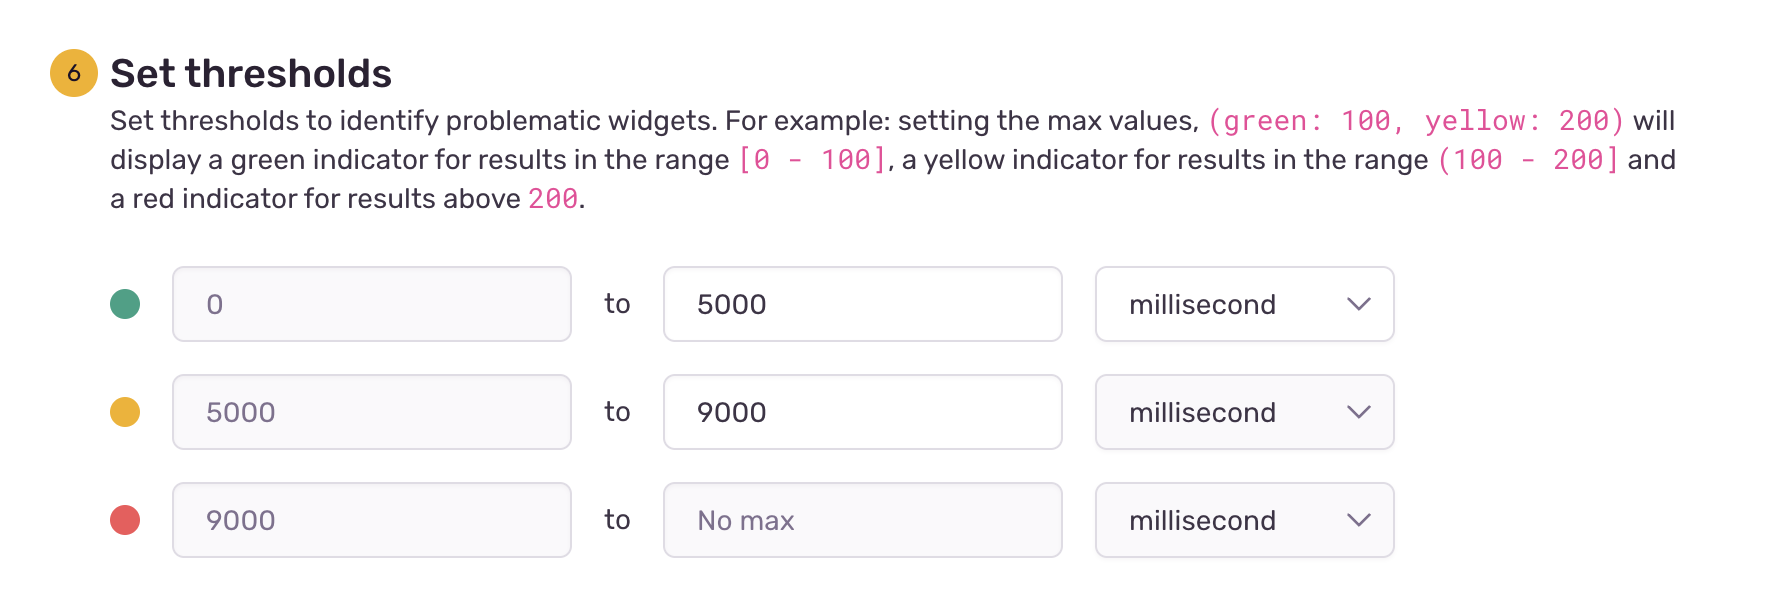
Task: Click the red row 'No max' field
Action: (x=862, y=520)
